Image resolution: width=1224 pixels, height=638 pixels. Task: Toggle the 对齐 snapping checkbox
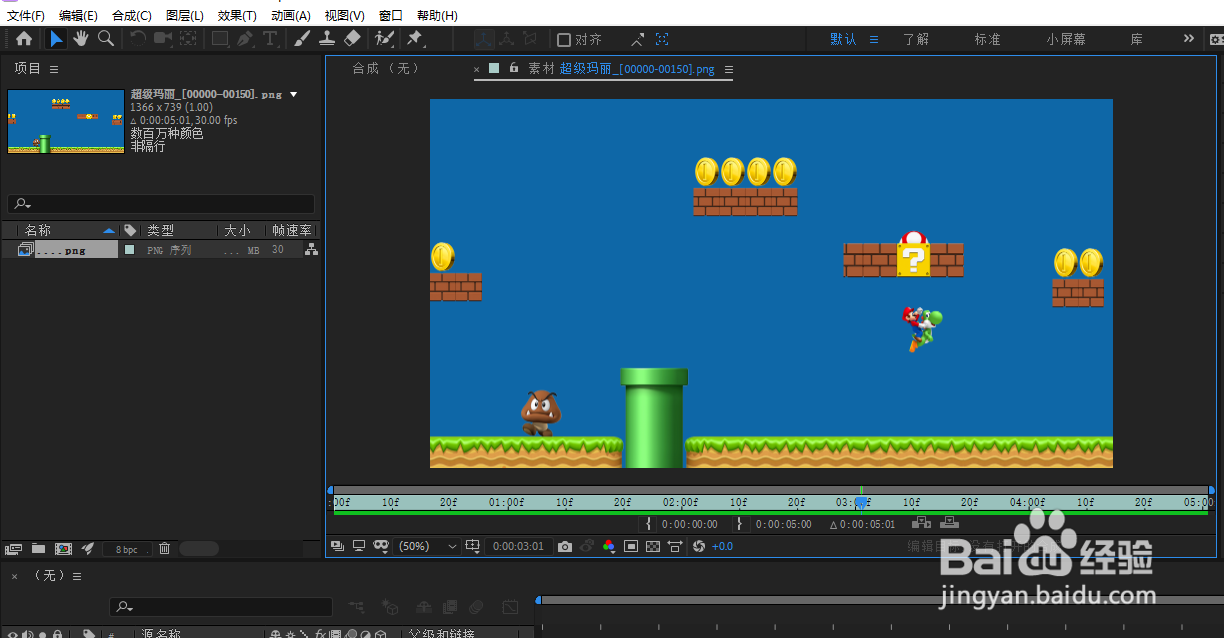tap(564, 40)
